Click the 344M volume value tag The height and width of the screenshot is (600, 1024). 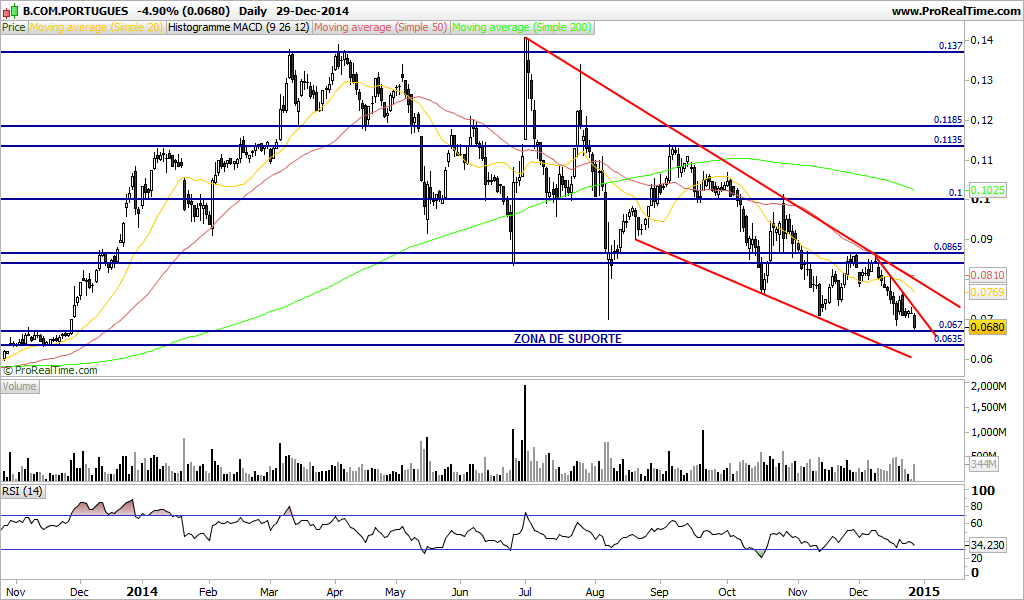coord(984,464)
